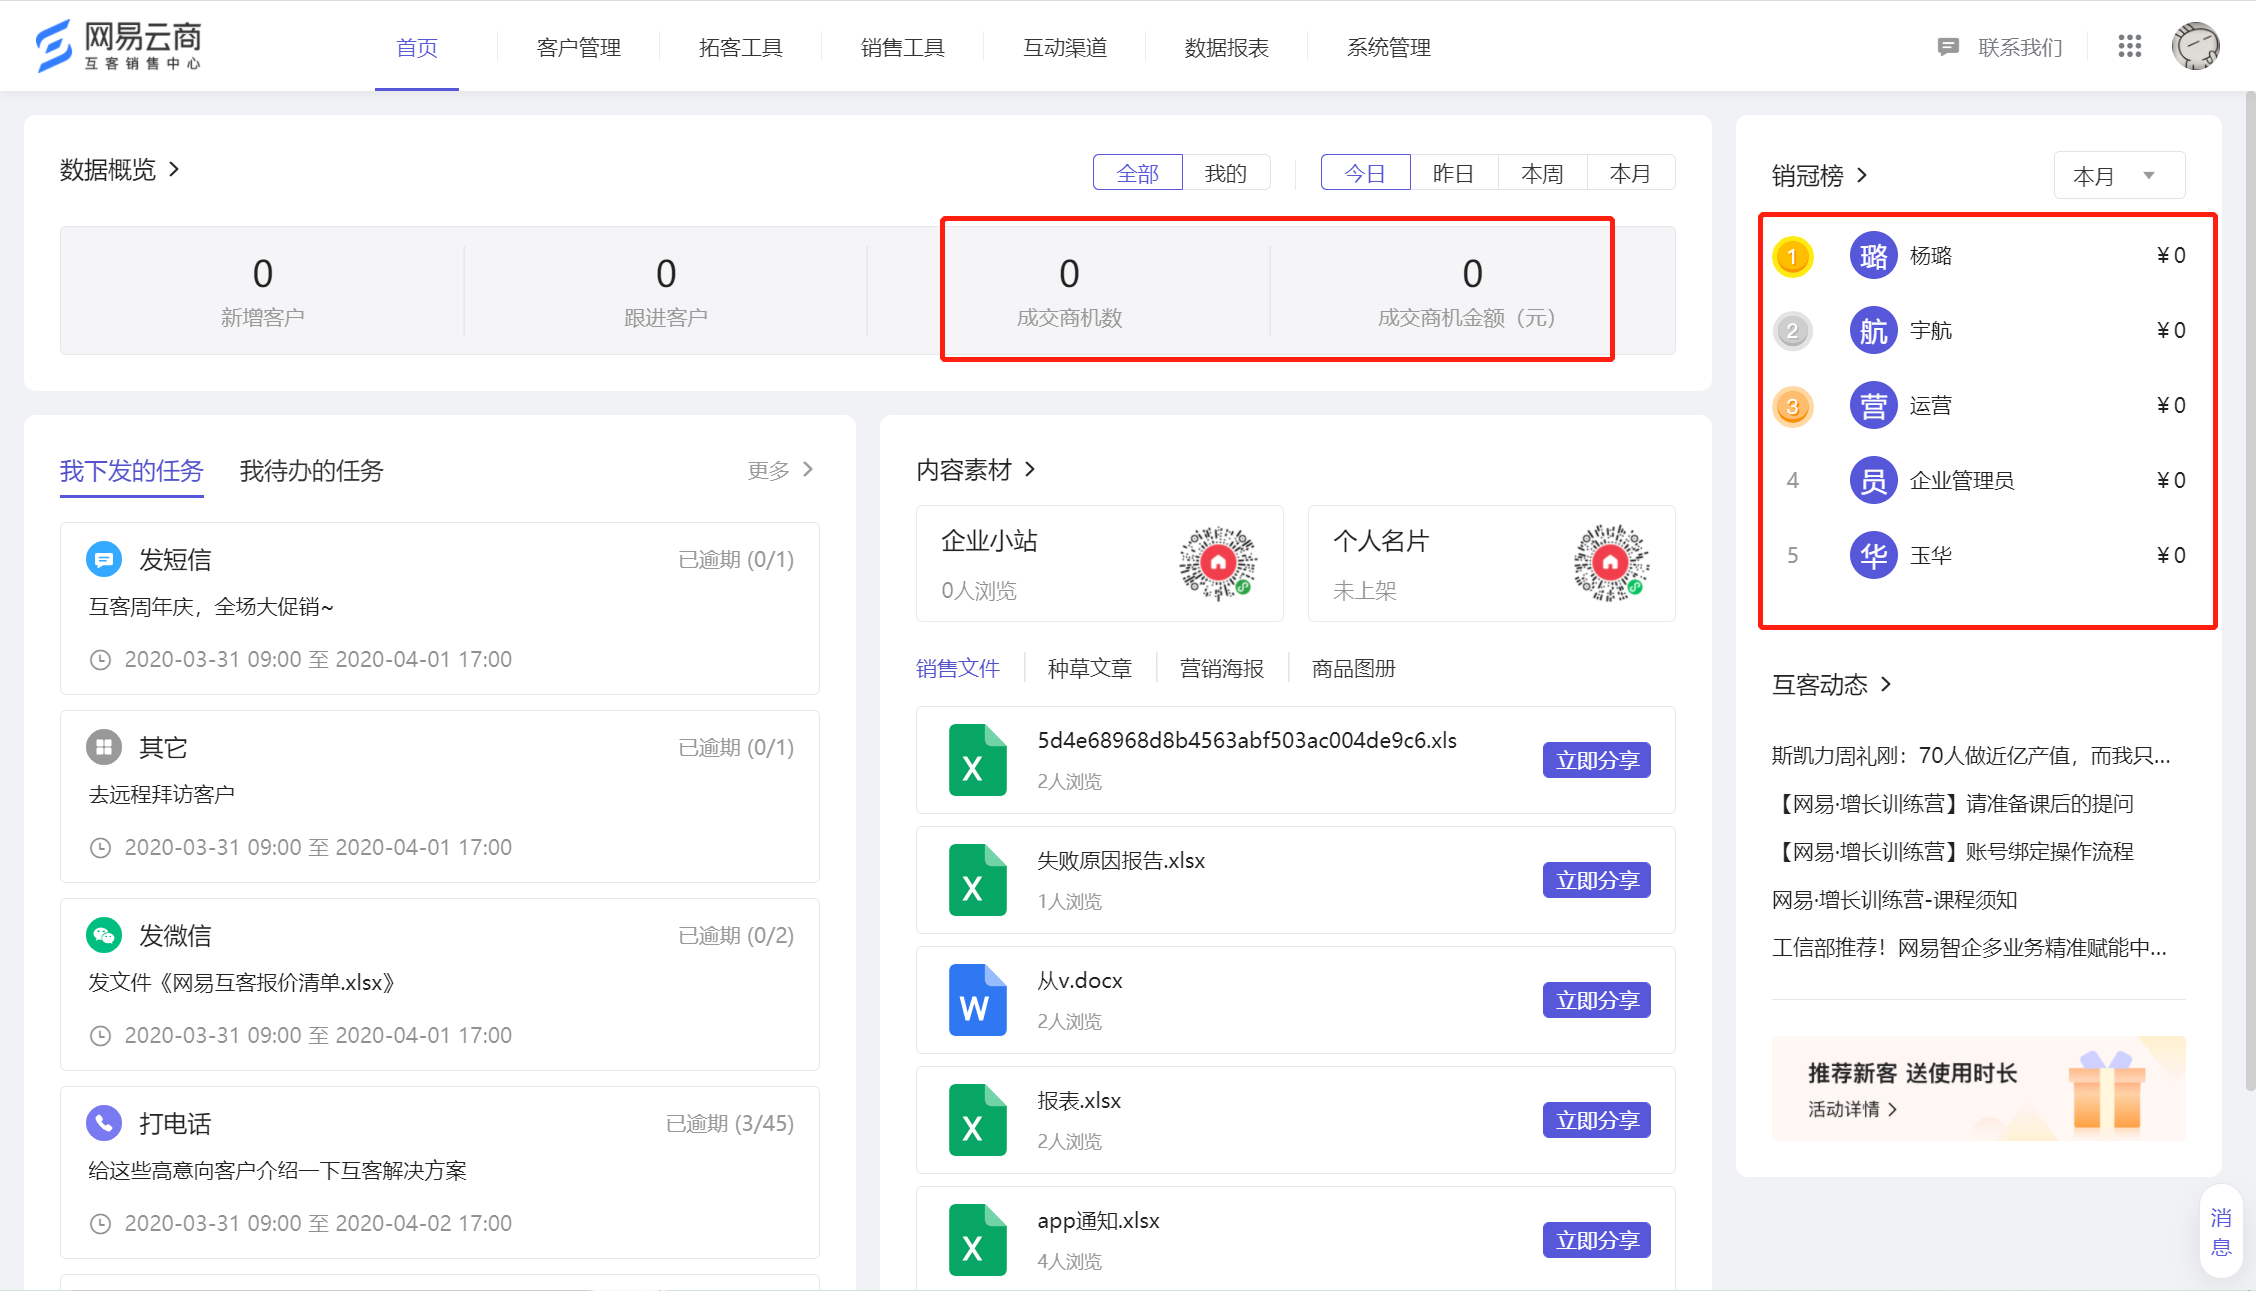Image resolution: width=2256 pixels, height=1291 pixels.
Task: Expand 内容素材 via its chevron
Action: (1030, 469)
